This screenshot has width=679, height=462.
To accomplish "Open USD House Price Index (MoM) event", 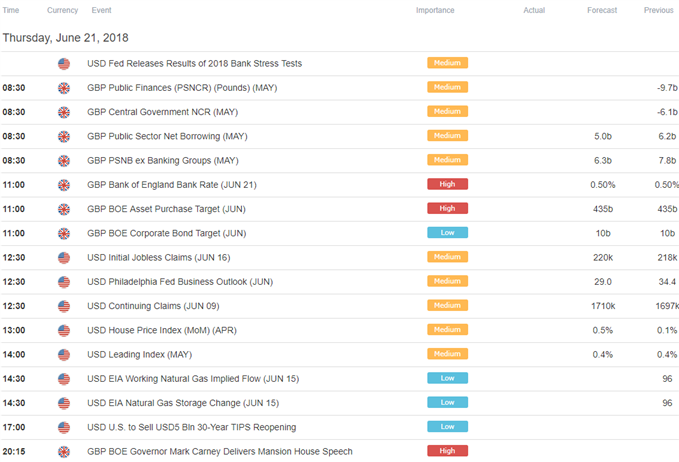I will (x=162, y=330).
